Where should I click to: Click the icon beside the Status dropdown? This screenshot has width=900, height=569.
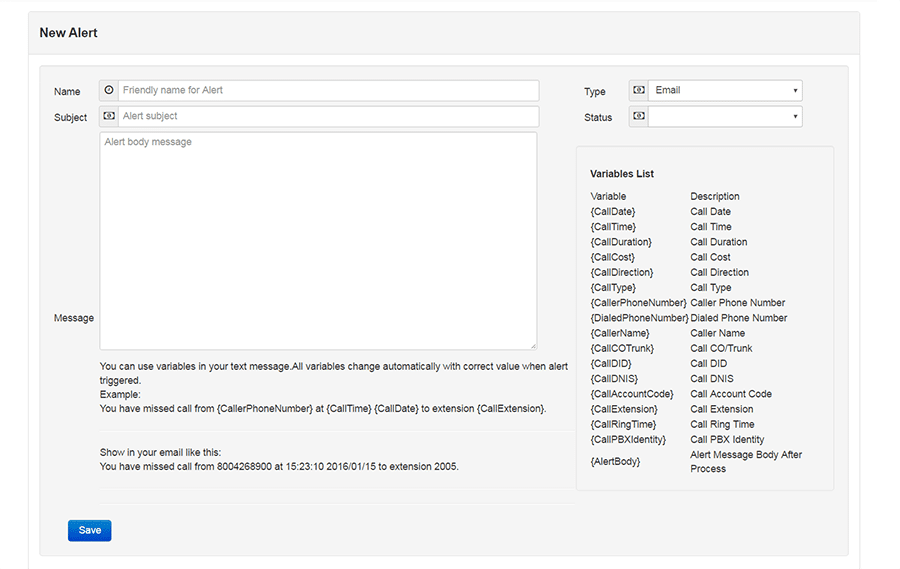point(639,116)
